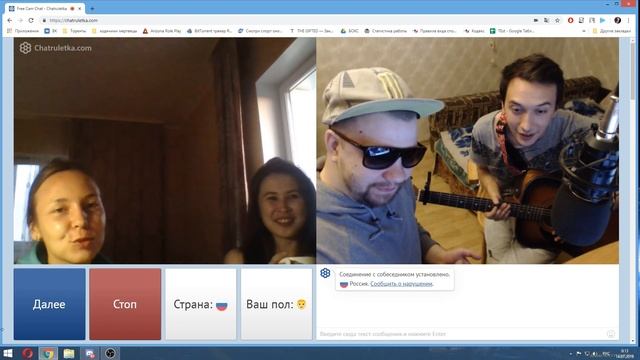
Task: Switch to Chrome in the taskbar
Action: 48,353
